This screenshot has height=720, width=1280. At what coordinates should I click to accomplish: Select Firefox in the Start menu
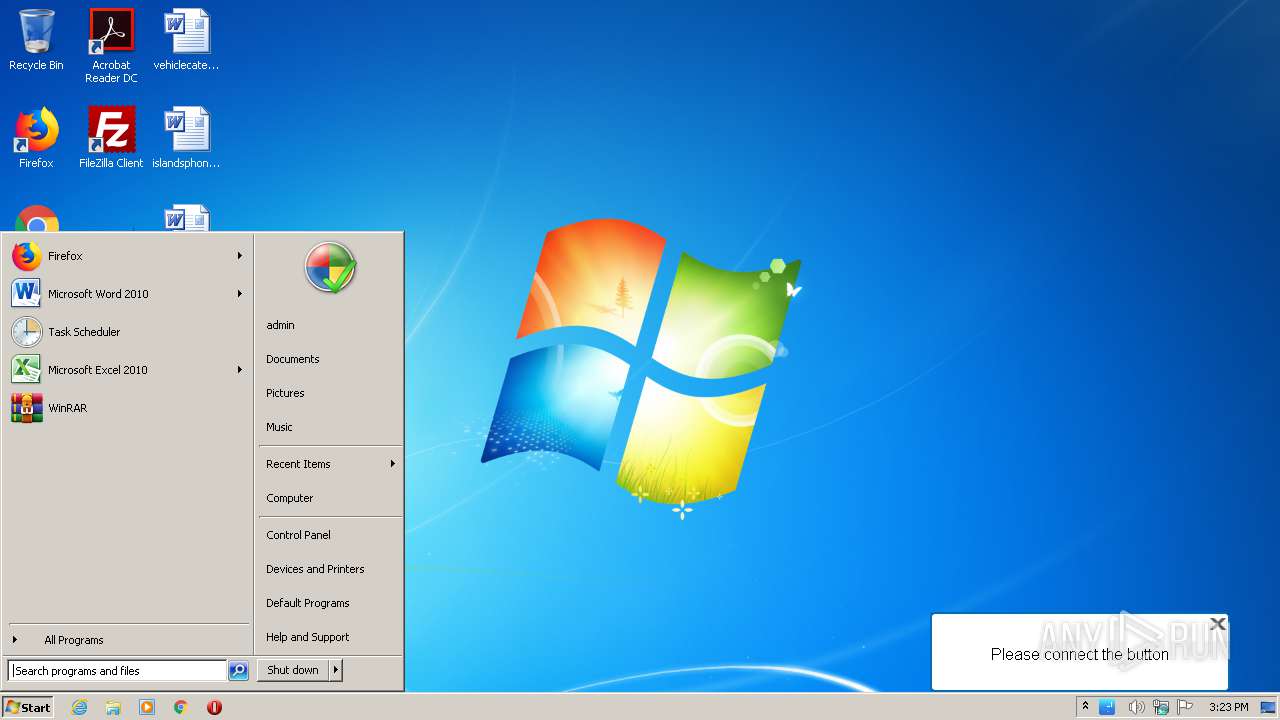click(x=128, y=256)
